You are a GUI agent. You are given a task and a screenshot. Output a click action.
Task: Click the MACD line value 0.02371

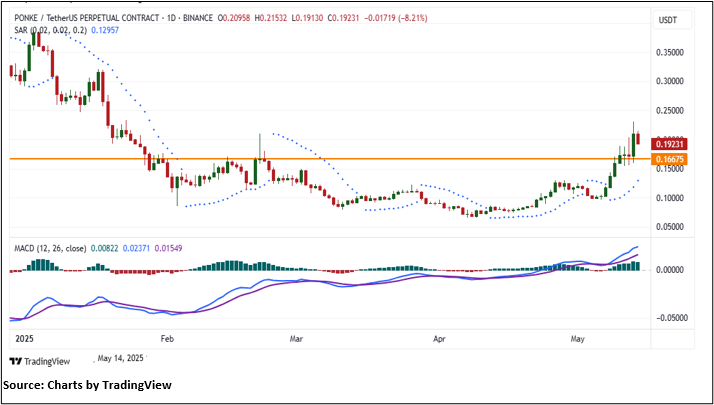pyautogui.click(x=137, y=249)
